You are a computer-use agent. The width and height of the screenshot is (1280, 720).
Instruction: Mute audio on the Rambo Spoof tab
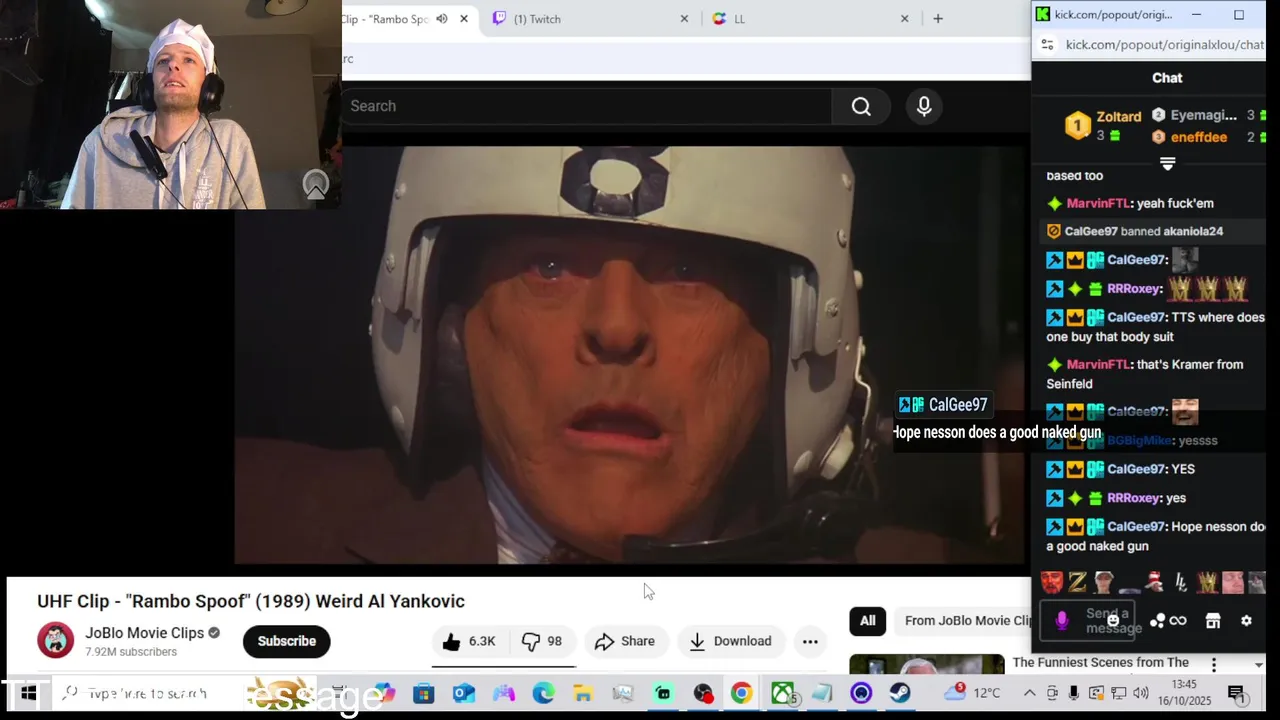tap(441, 19)
